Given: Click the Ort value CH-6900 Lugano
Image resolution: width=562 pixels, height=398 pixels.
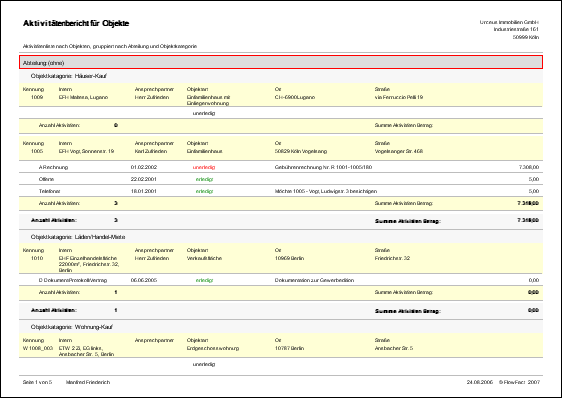Looking at the screenshot, I should coord(295,97).
